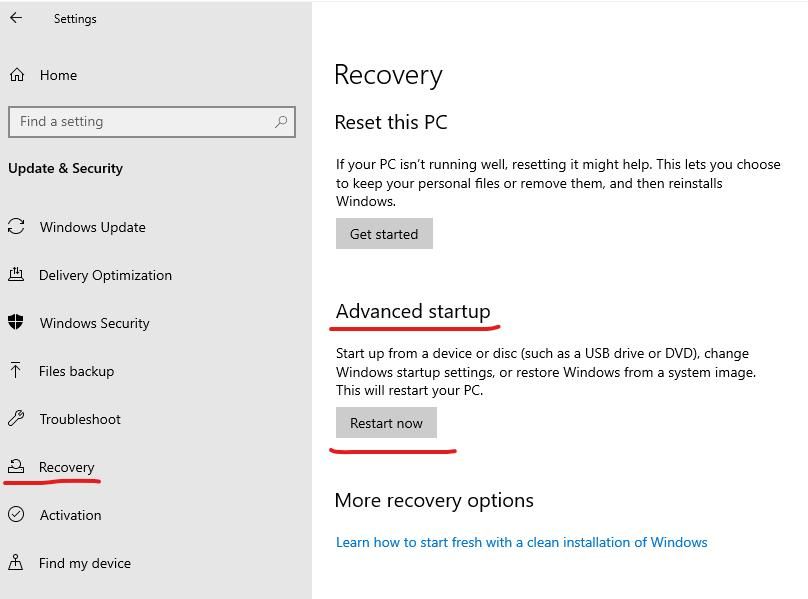Click Restart now under Advanced startup
This screenshot has height=599, width=808.
[x=386, y=423]
